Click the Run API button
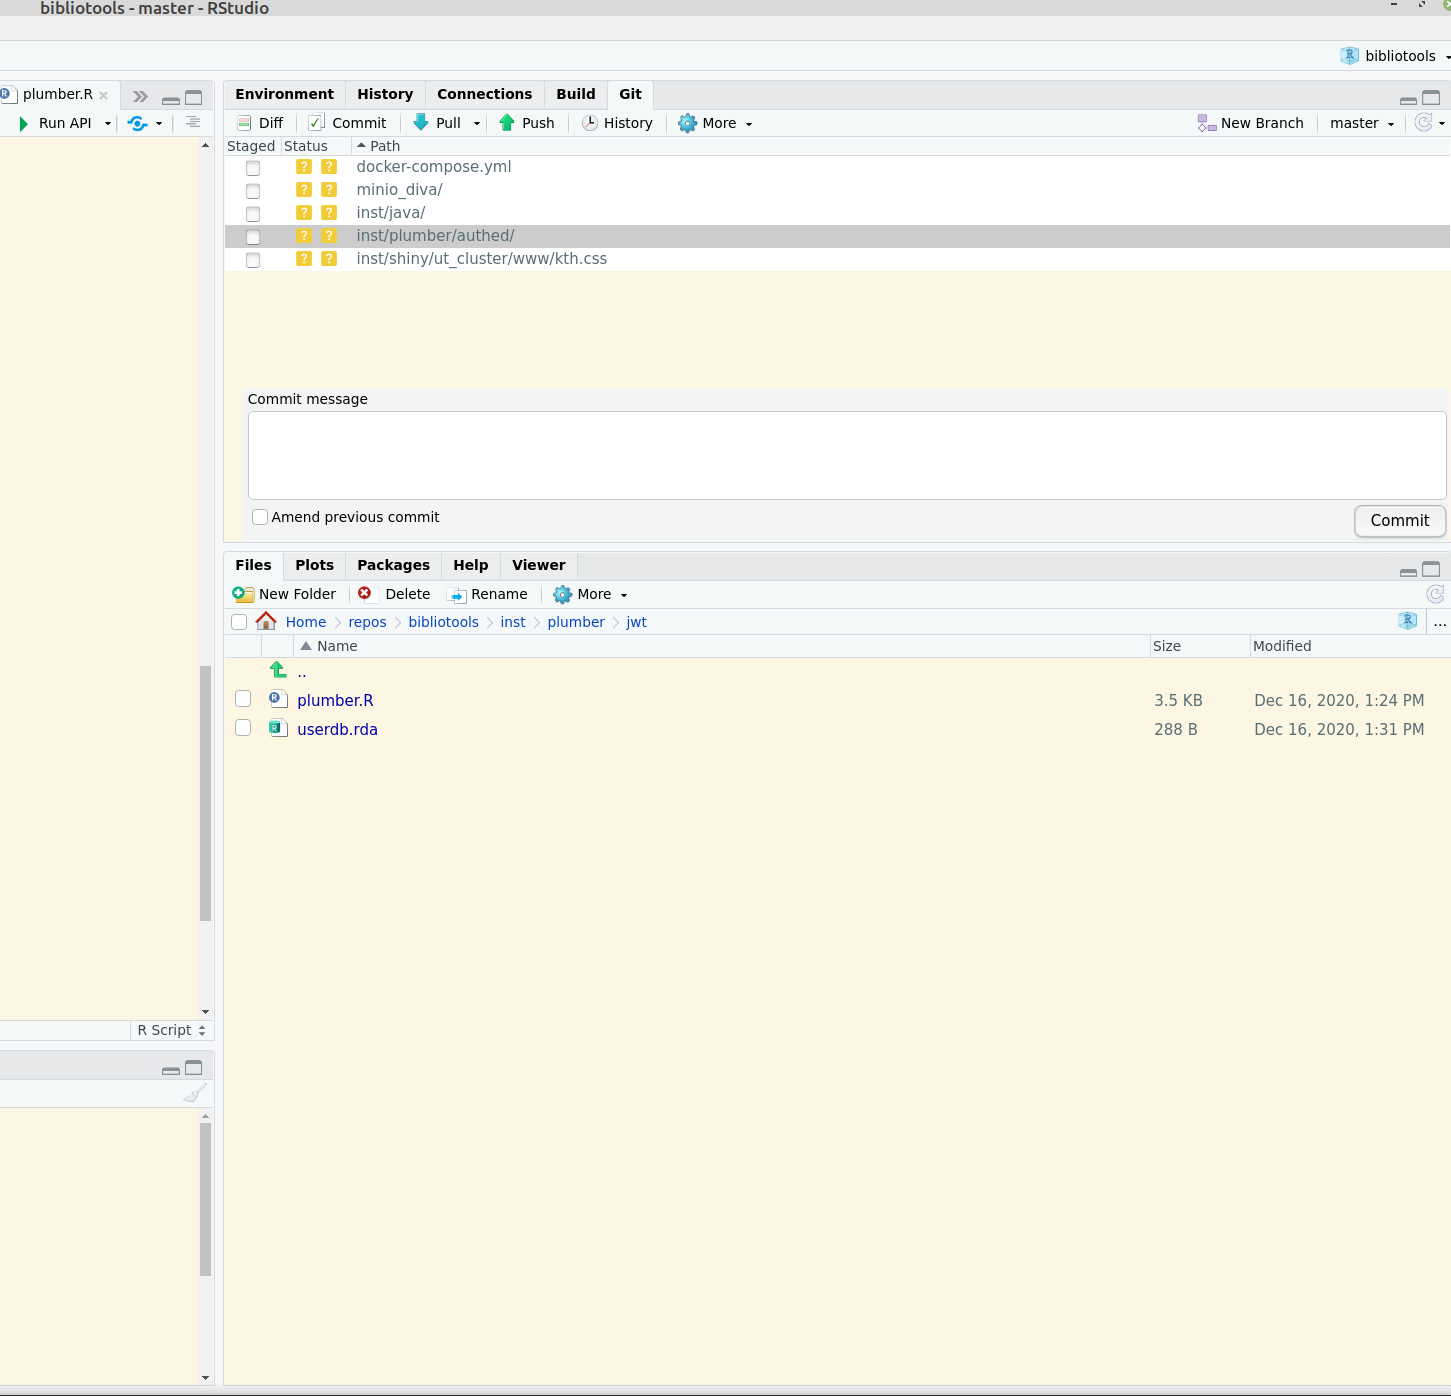 point(62,123)
